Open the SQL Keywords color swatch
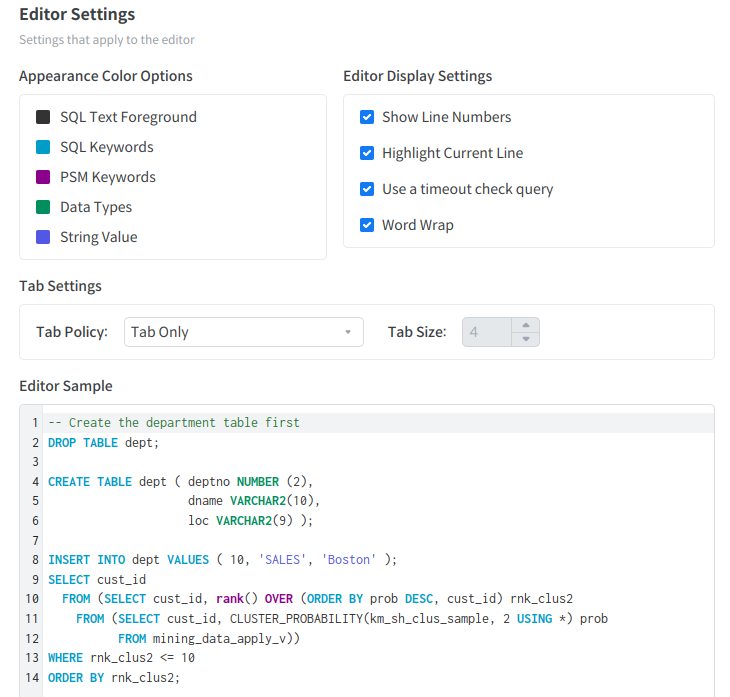This screenshot has width=730, height=697. [x=43, y=147]
